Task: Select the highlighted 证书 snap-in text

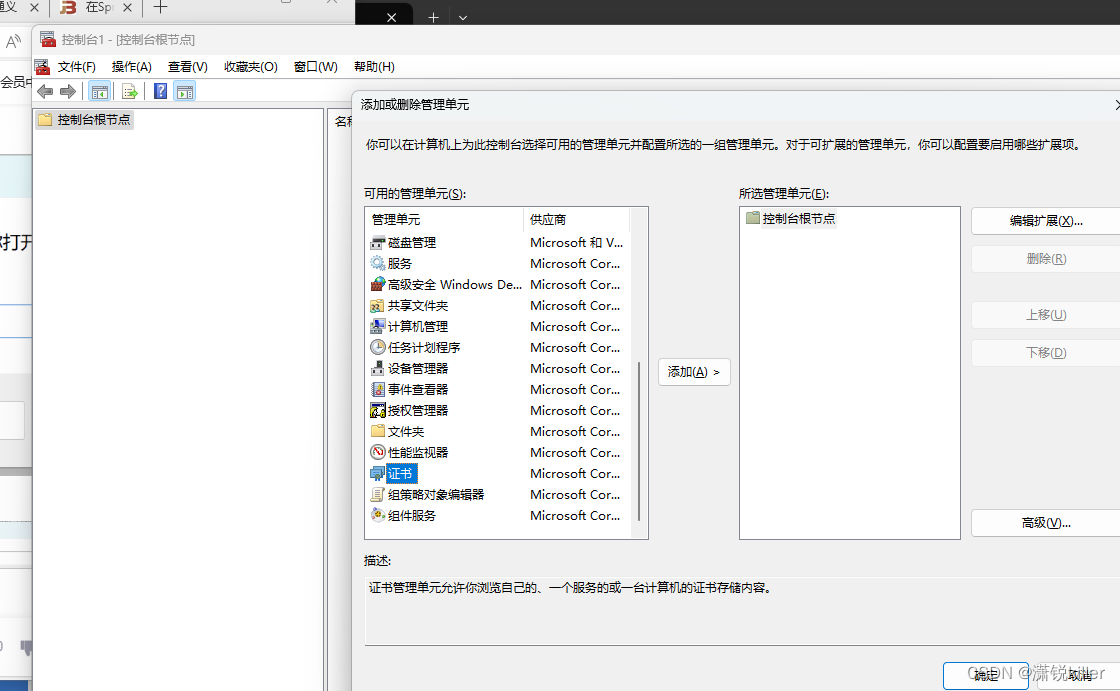Action: click(x=400, y=474)
